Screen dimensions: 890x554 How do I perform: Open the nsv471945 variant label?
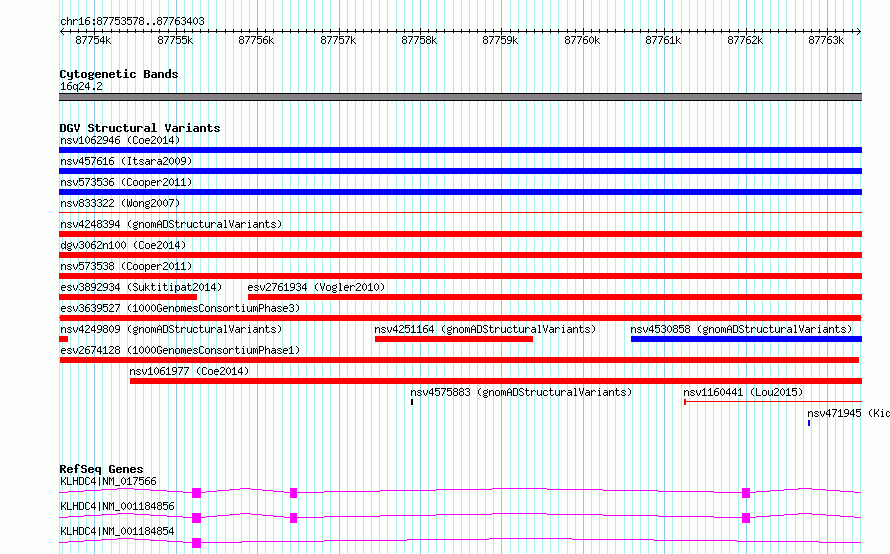(x=849, y=413)
